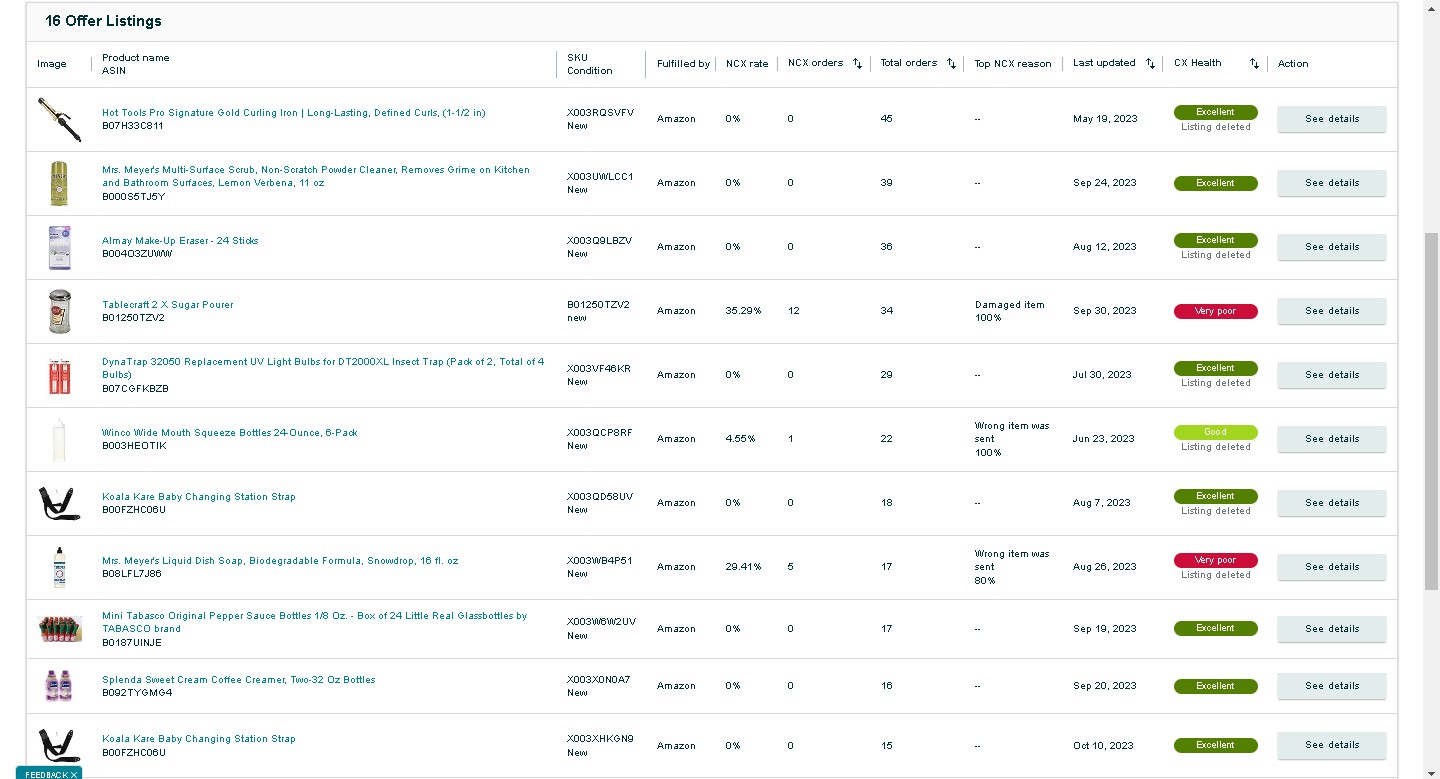Open Almay Make-Up Eraser product link

180,241
